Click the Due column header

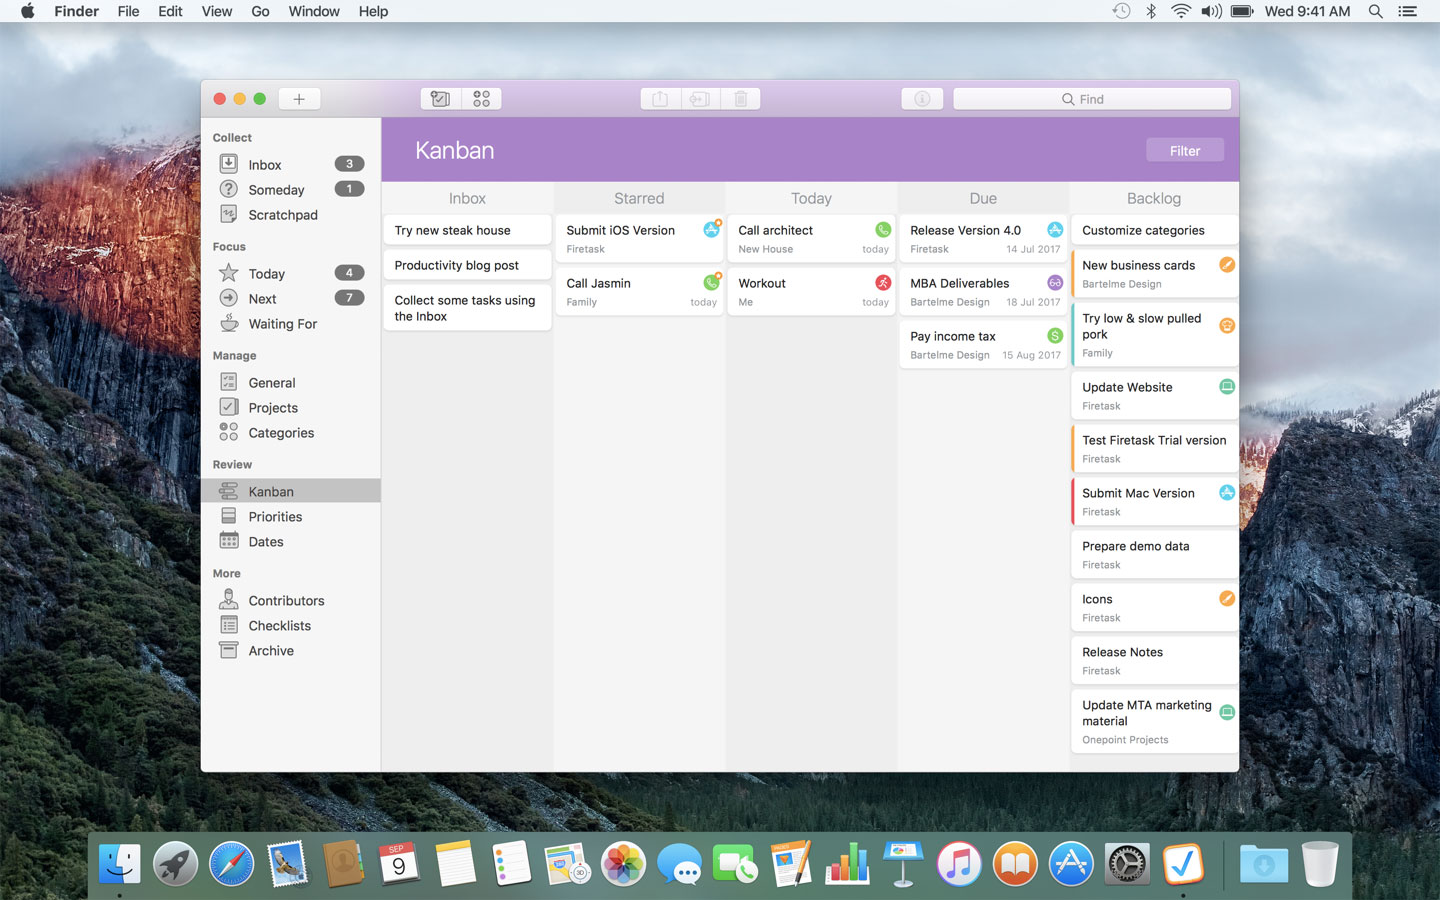tap(983, 198)
